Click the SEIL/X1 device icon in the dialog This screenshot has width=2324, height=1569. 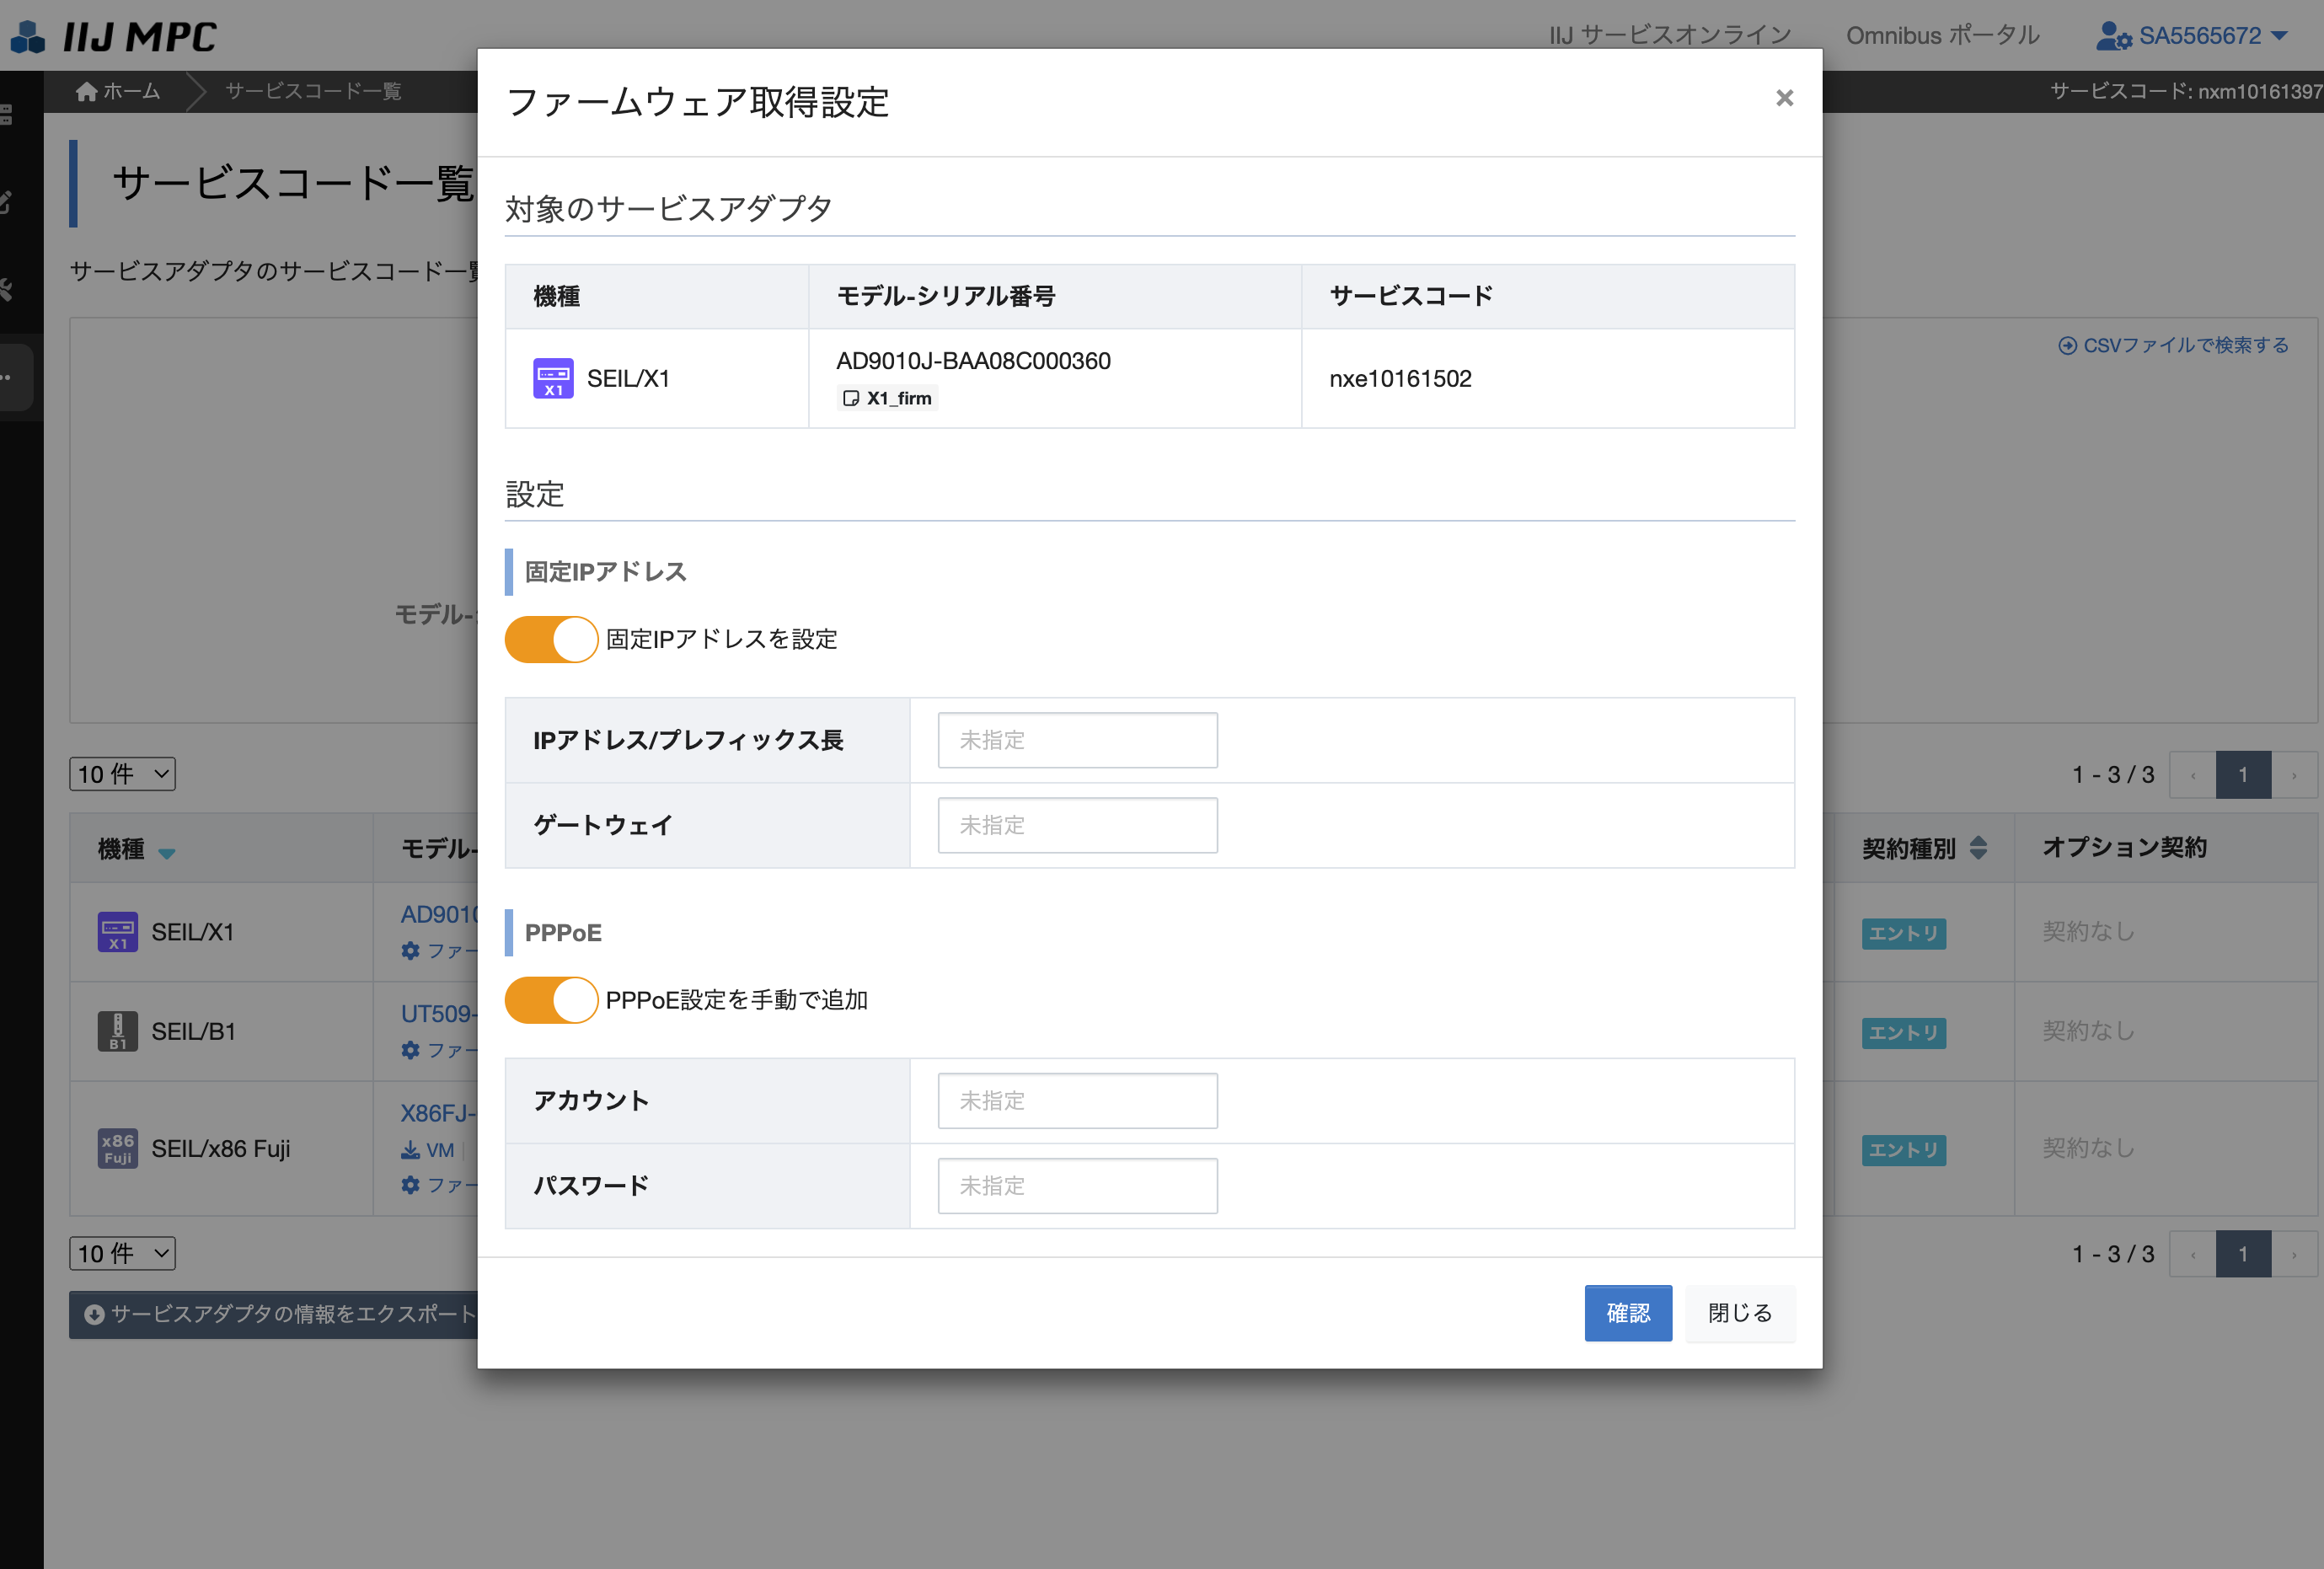click(553, 378)
